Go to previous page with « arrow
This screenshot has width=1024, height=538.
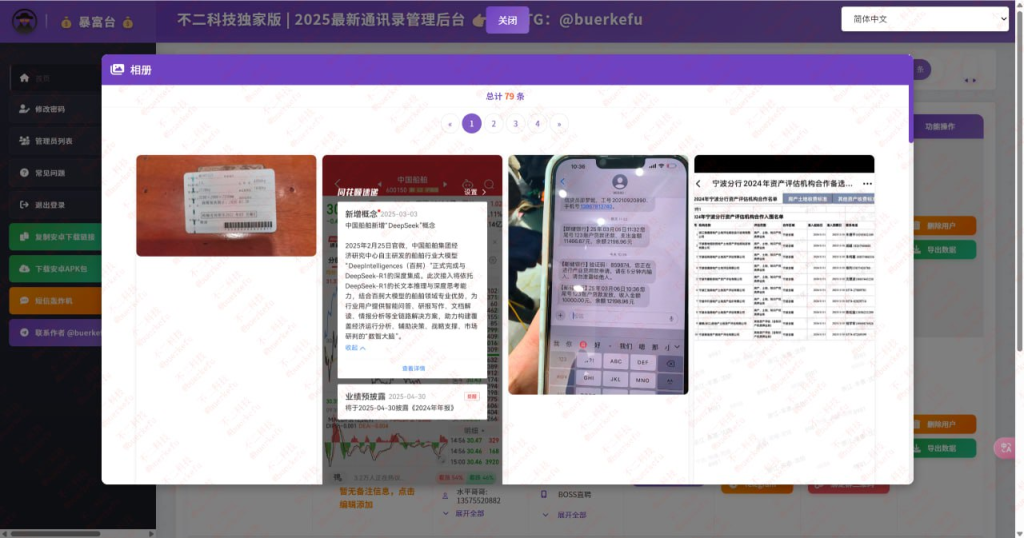point(449,123)
